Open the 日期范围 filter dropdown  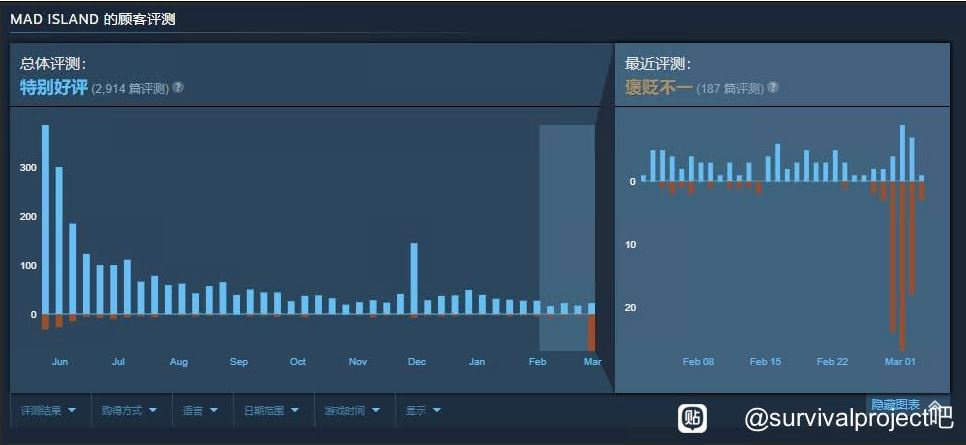click(272, 410)
